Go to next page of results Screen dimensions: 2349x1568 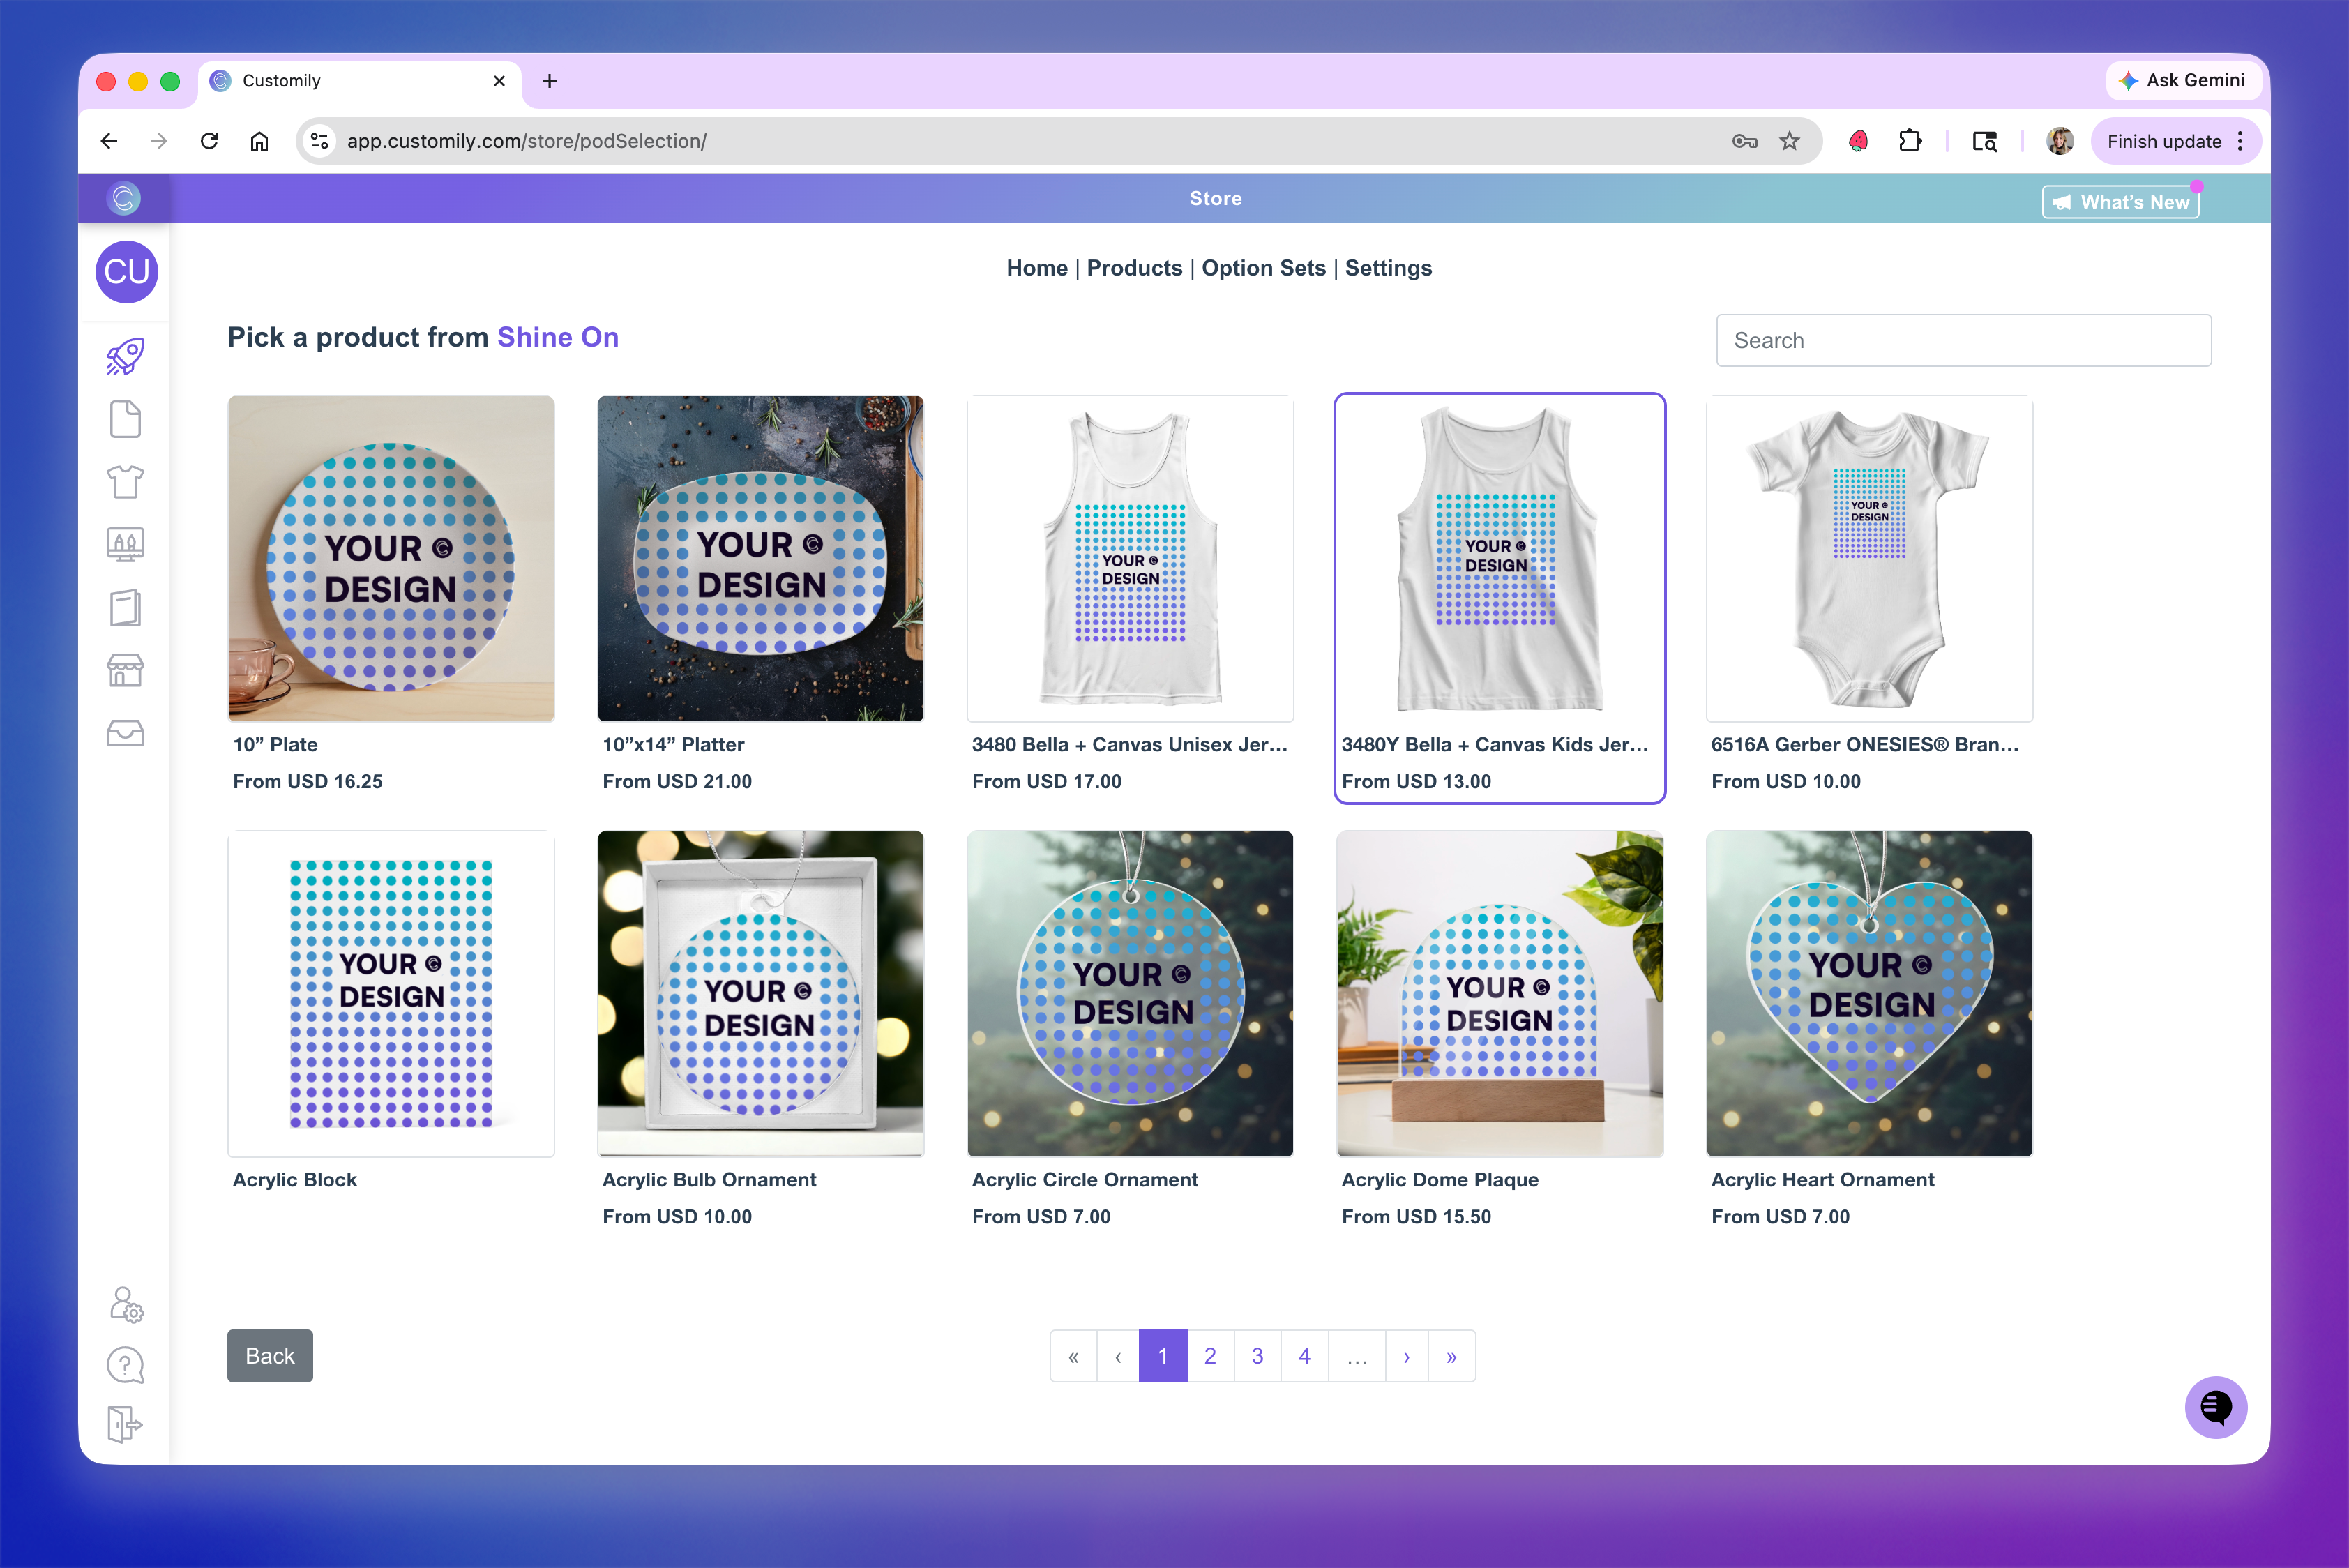[1406, 1356]
